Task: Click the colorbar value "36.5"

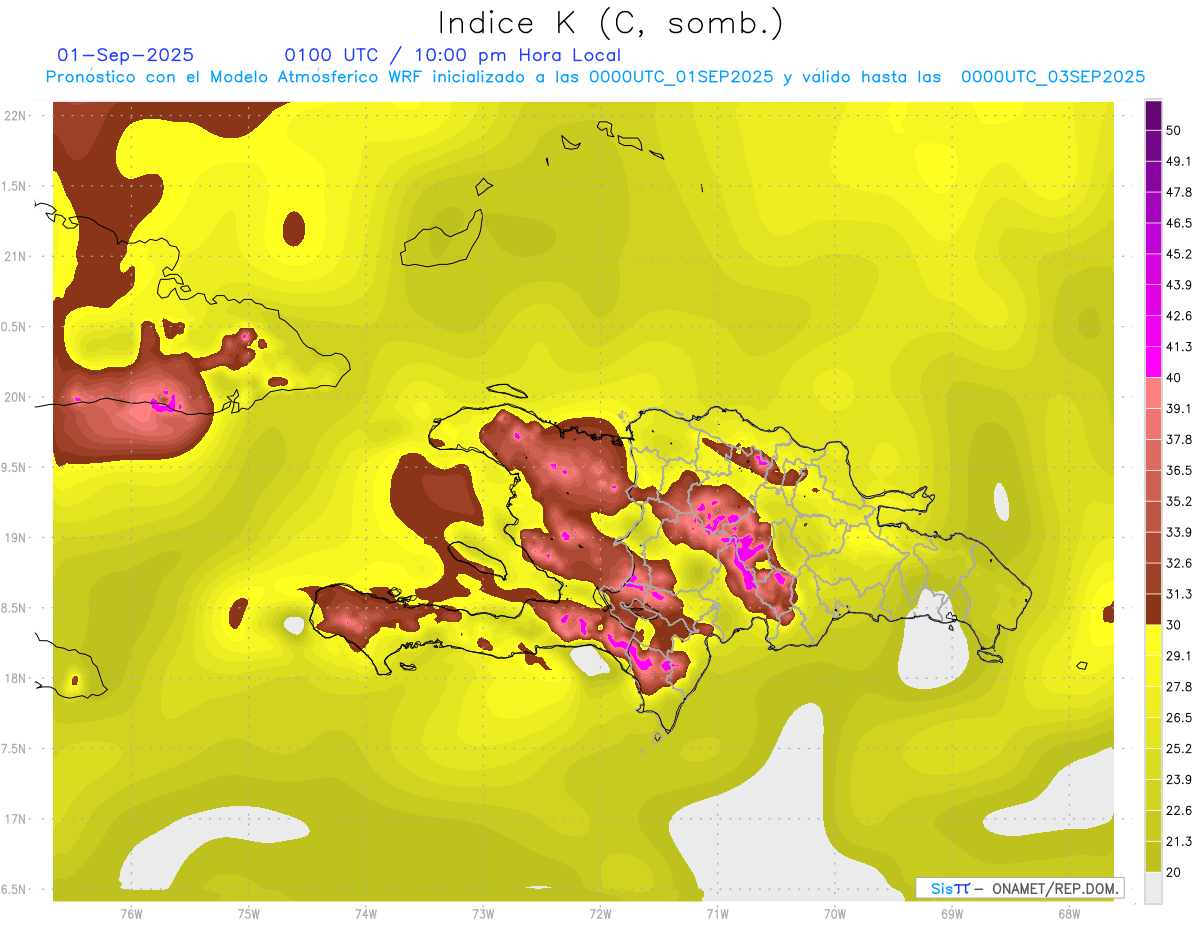Action: point(1178,470)
